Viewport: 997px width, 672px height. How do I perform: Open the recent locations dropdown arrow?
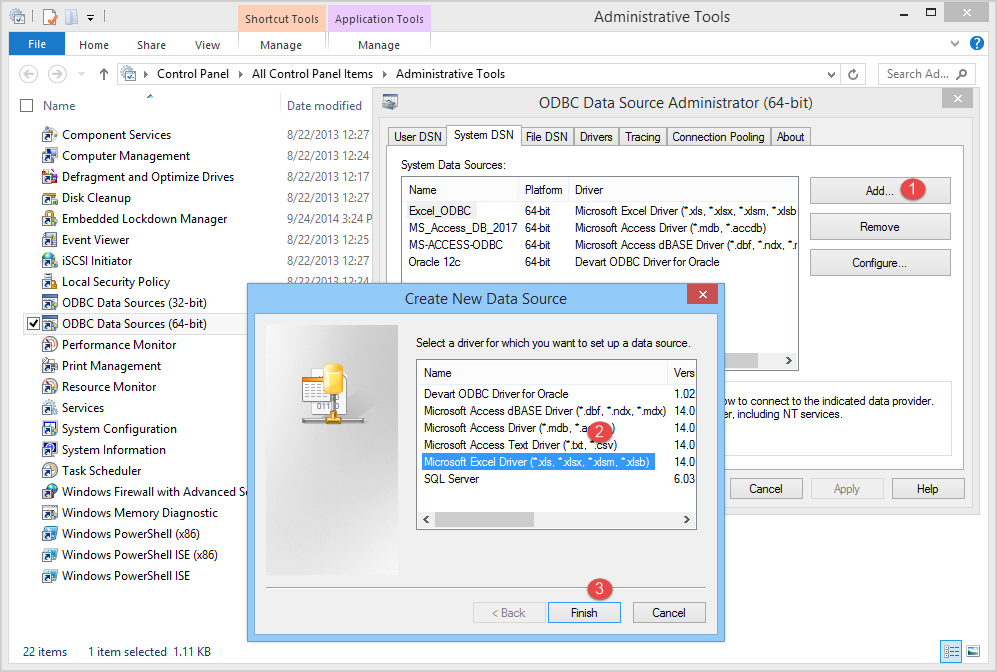click(81, 74)
